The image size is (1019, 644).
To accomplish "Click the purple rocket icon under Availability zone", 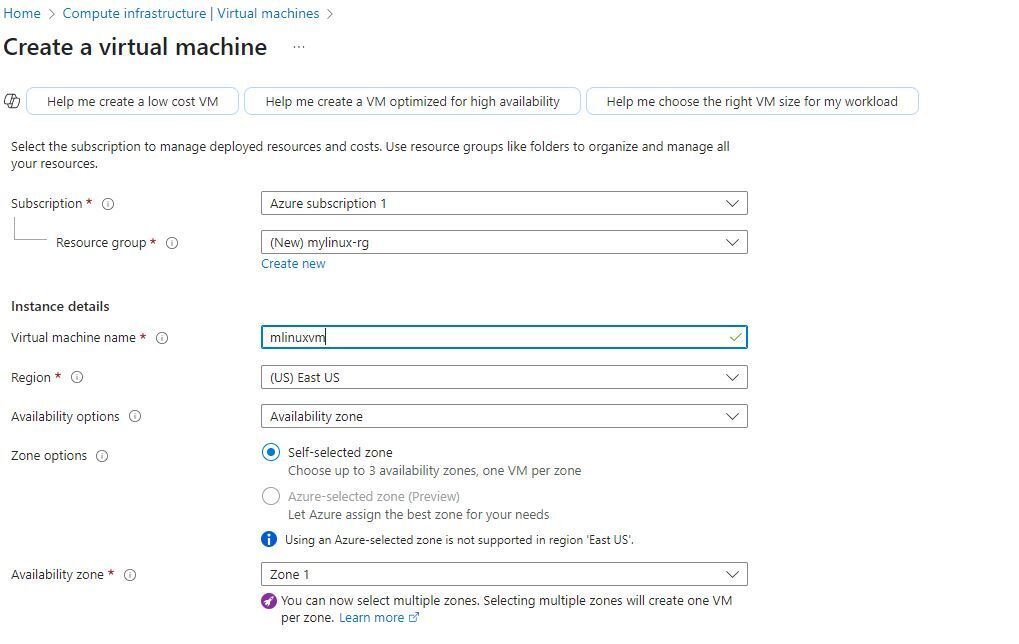I will [269, 601].
